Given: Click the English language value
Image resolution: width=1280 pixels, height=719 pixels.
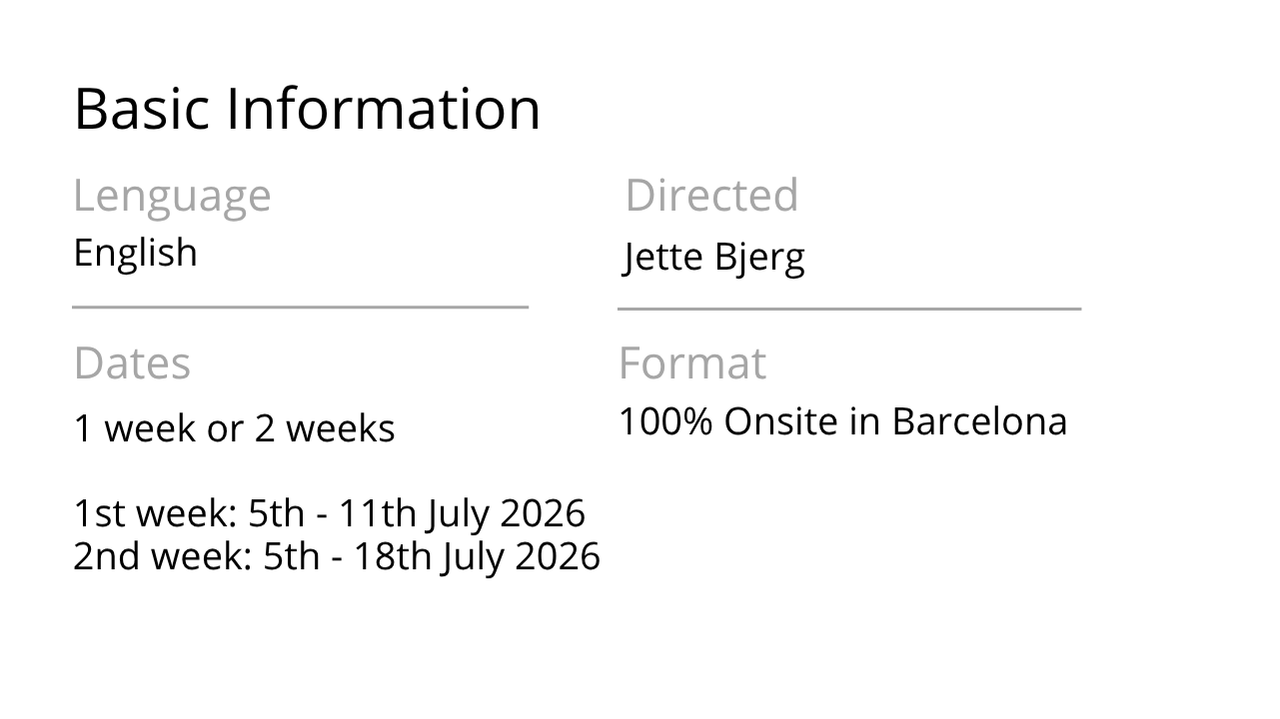Looking at the screenshot, I should click(135, 252).
